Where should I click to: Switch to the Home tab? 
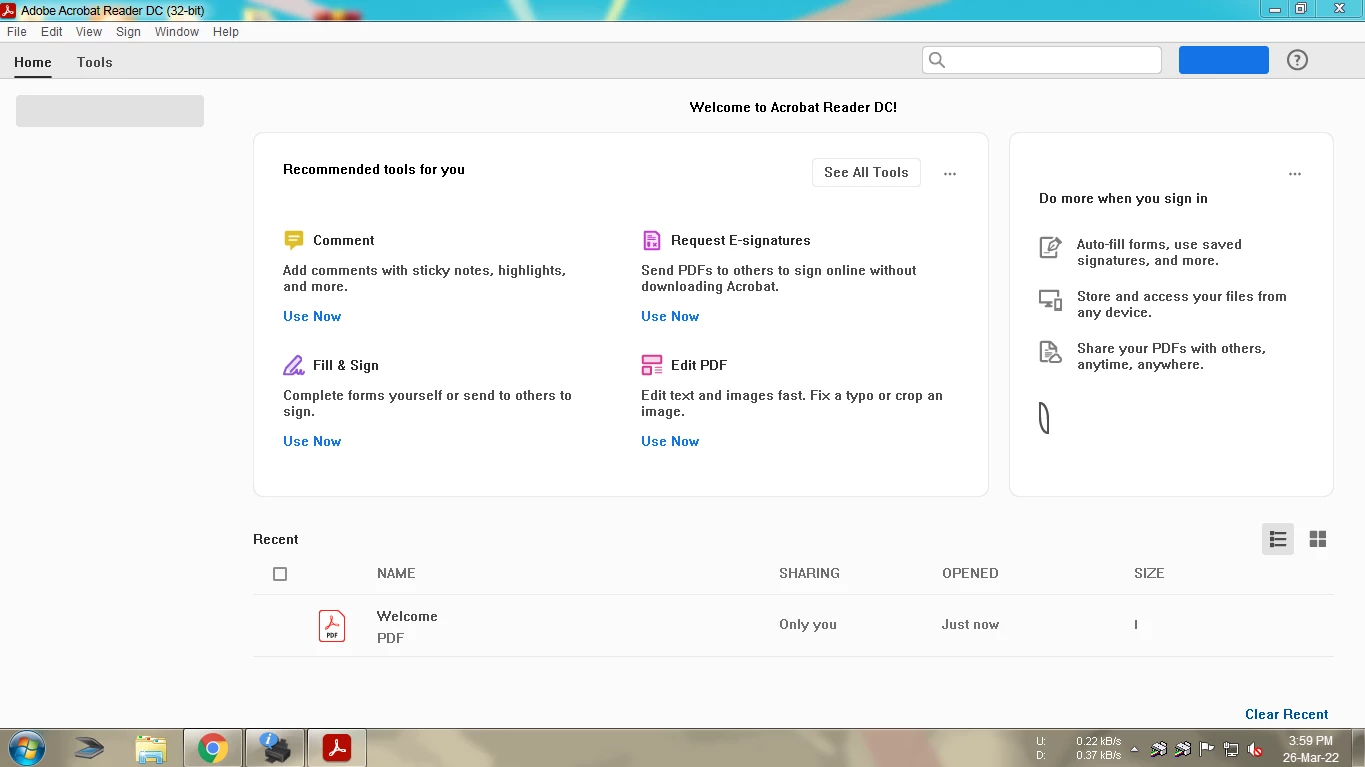coord(33,62)
